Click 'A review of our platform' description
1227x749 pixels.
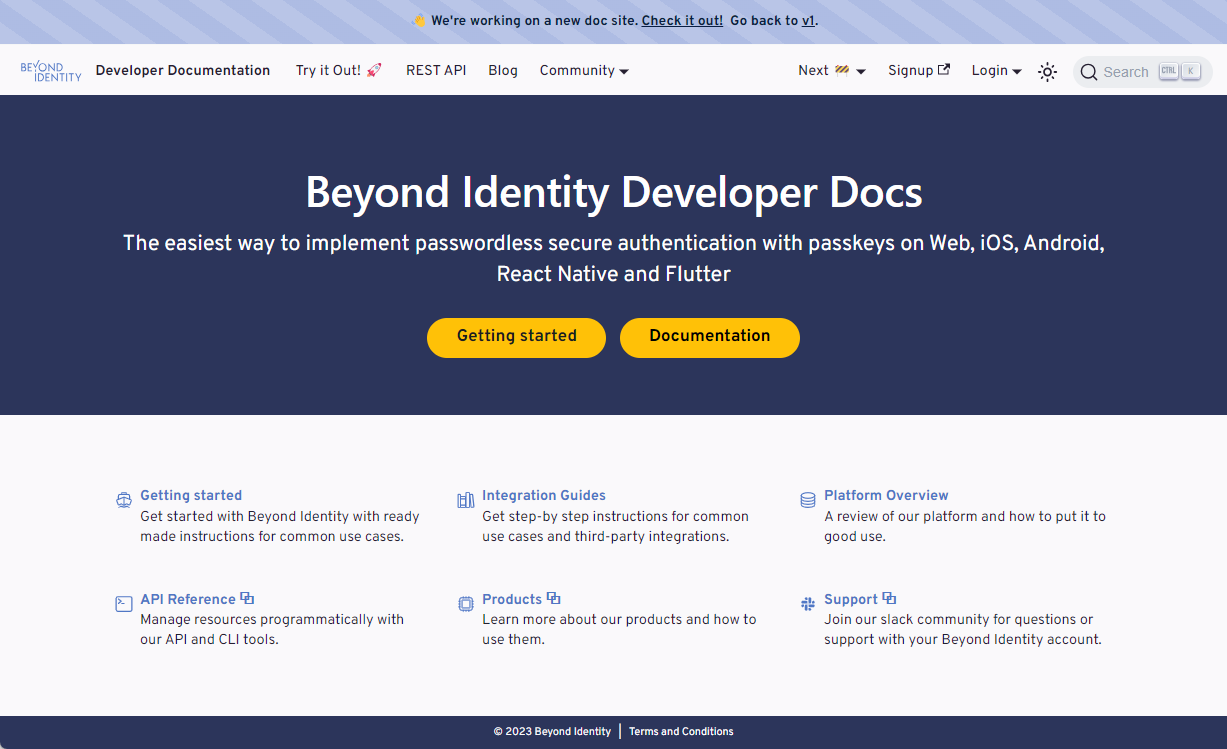pyautogui.click(x=965, y=526)
